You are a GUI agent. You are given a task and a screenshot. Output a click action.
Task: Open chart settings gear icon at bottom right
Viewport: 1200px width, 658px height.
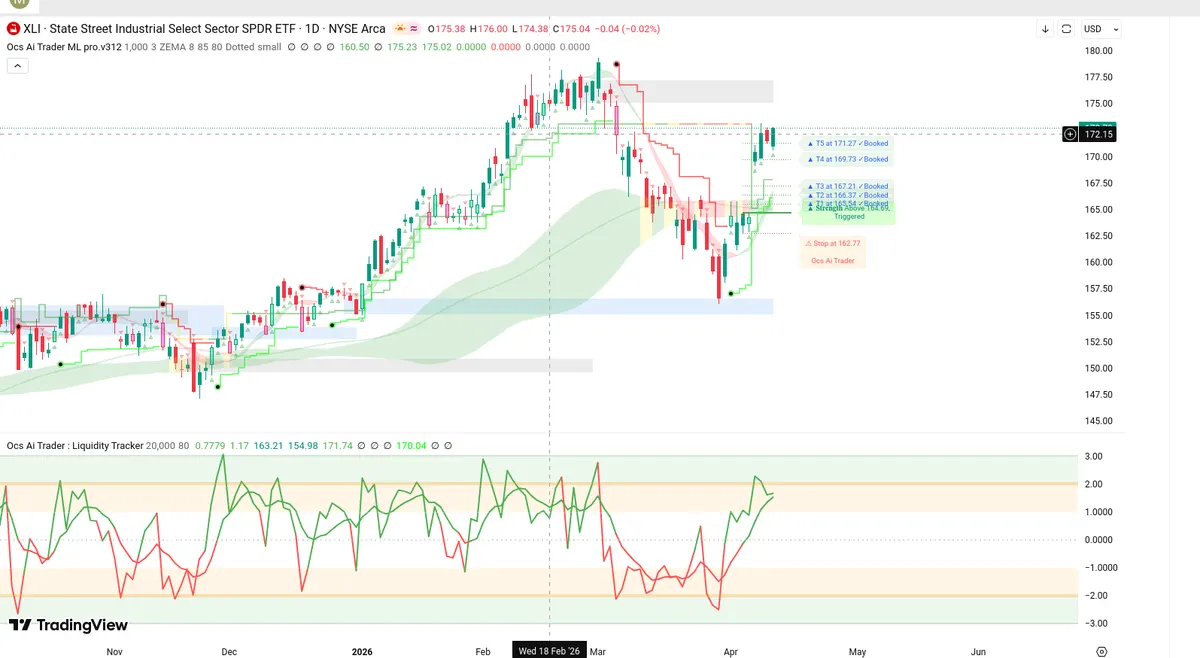[x=1101, y=651]
